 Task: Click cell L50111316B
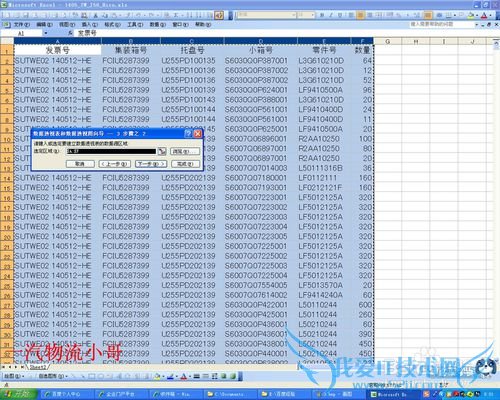click(324, 168)
